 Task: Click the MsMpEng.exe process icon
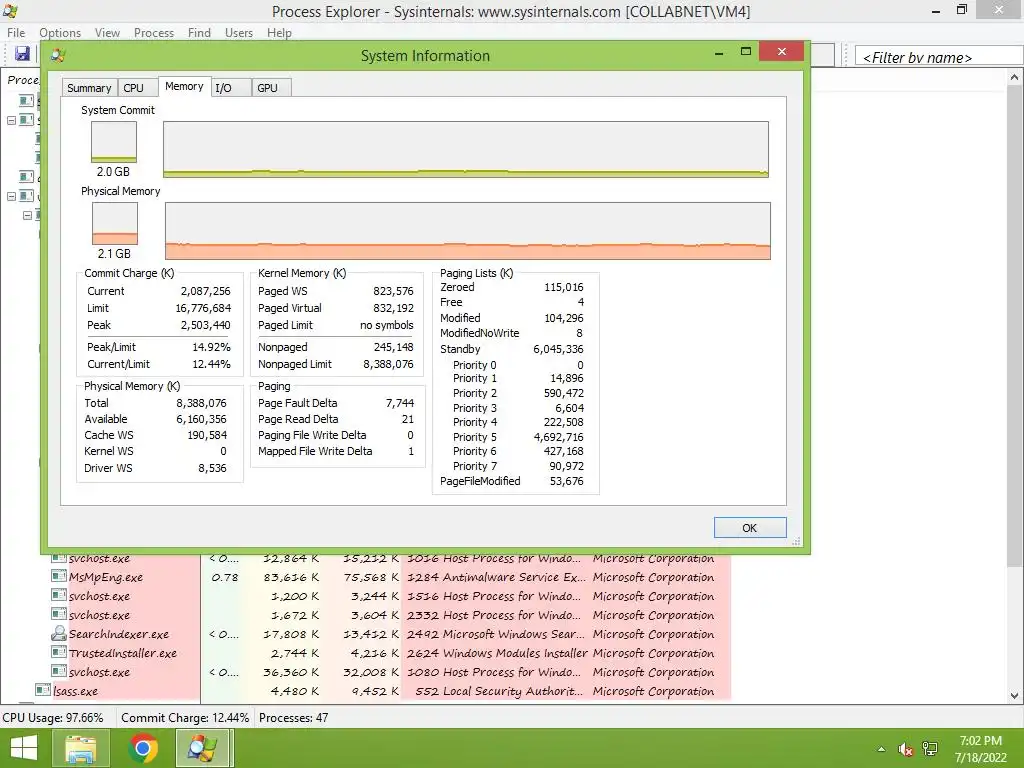pyautogui.click(x=59, y=576)
